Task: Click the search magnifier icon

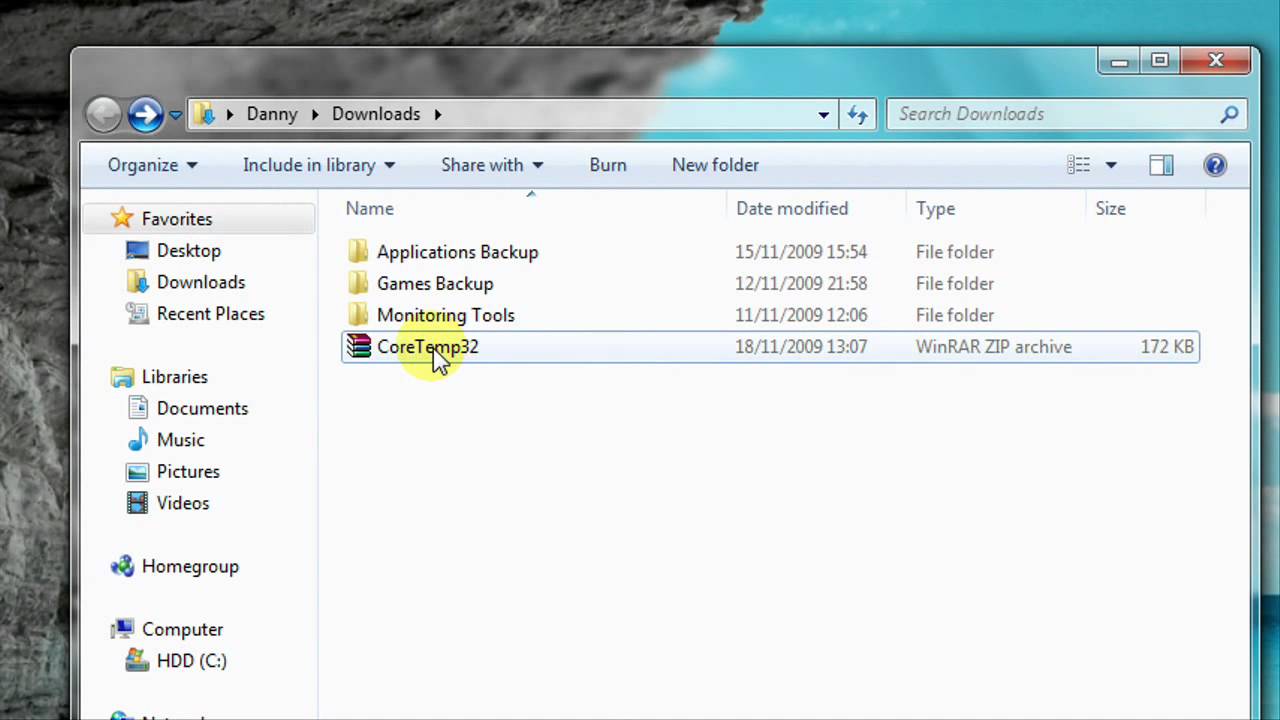Action: 1229,114
